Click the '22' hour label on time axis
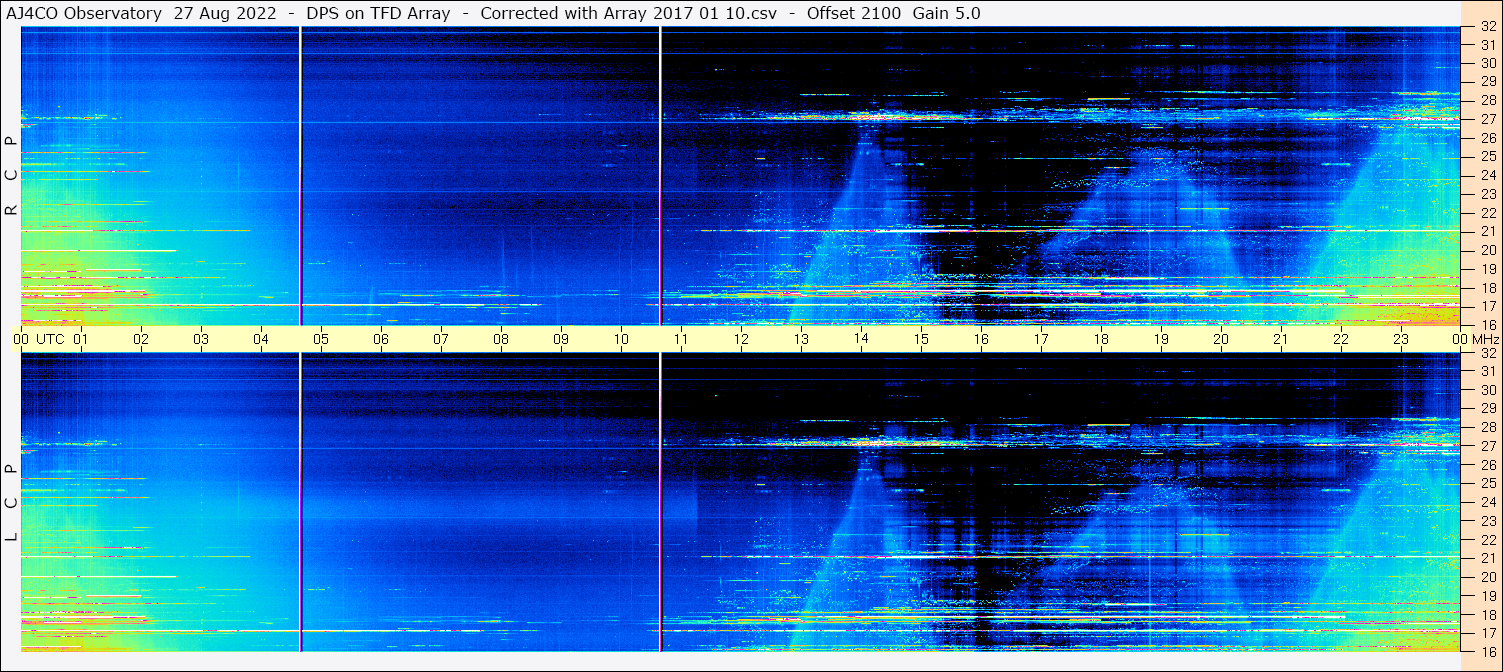Screen dimensions: 1503x672 (x=1341, y=339)
